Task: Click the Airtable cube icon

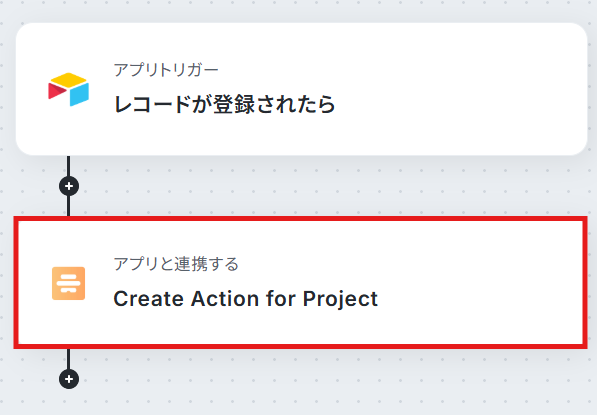Action: coord(69,89)
